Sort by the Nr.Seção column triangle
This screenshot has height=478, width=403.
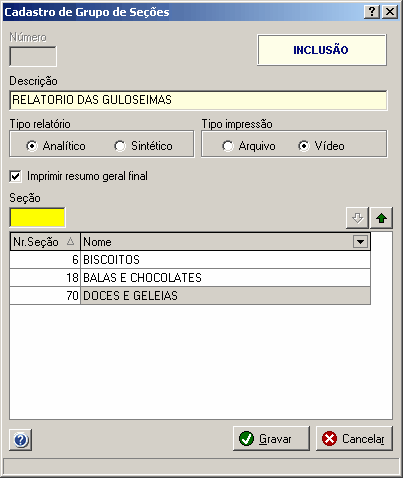tap(70, 242)
